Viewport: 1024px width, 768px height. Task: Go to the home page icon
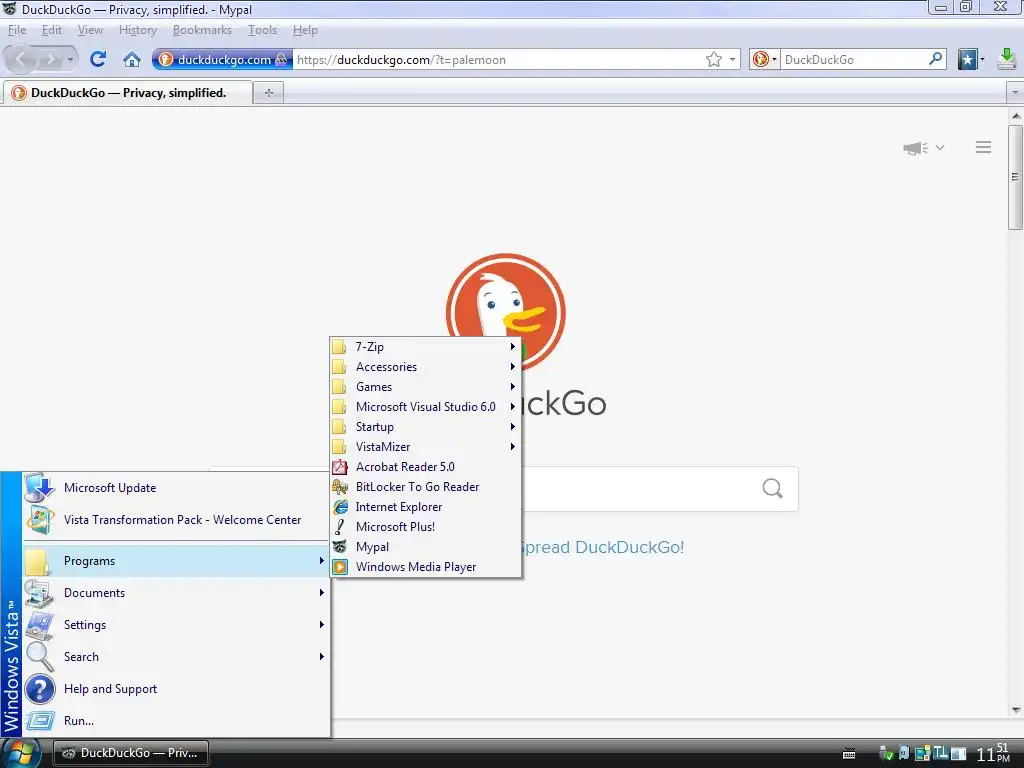pos(132,59)
